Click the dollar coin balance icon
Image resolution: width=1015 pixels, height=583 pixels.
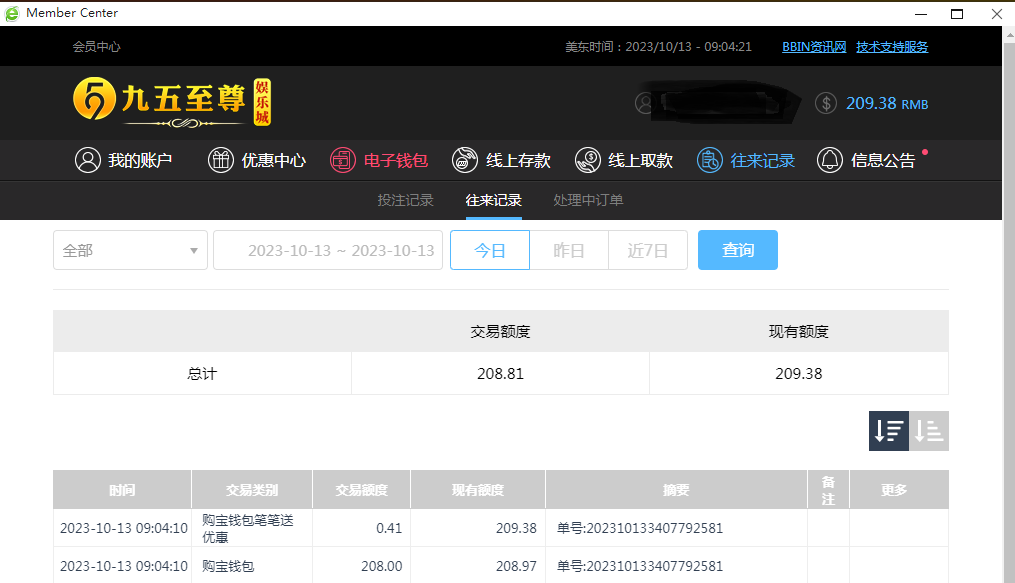pyautogui.click(x=826, y=103)
